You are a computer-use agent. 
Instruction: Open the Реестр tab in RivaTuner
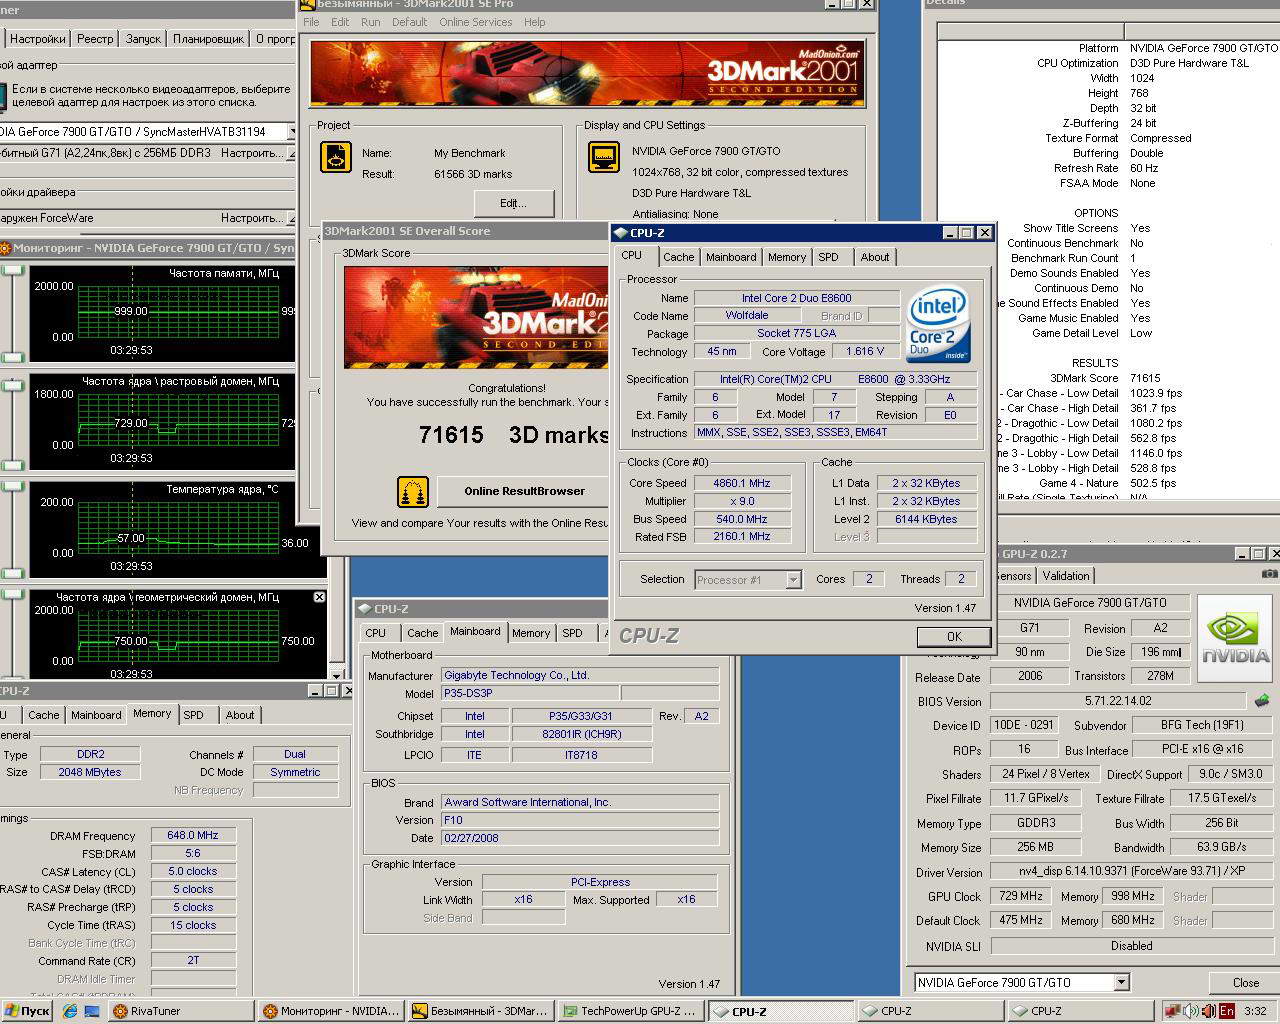tap(95, 39)
